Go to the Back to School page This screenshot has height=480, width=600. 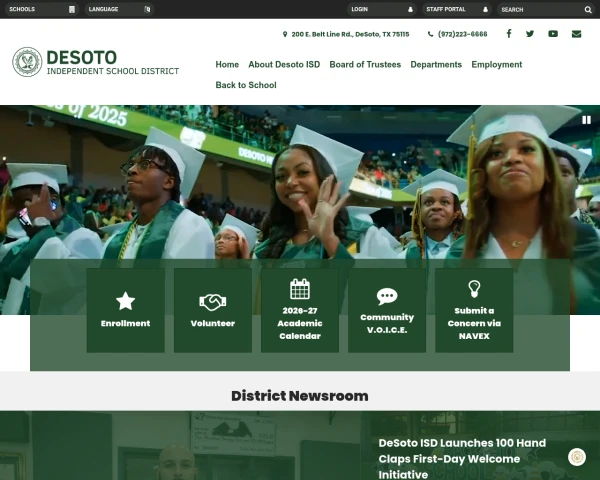pyautogui.click(x=246, y=85)
